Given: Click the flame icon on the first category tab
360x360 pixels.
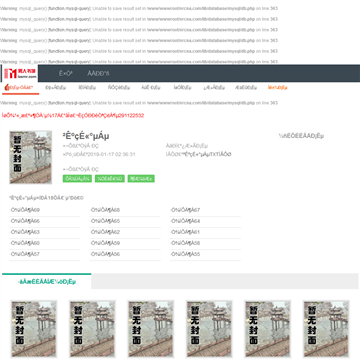Looking at the screenshot, I should [6, 87].
